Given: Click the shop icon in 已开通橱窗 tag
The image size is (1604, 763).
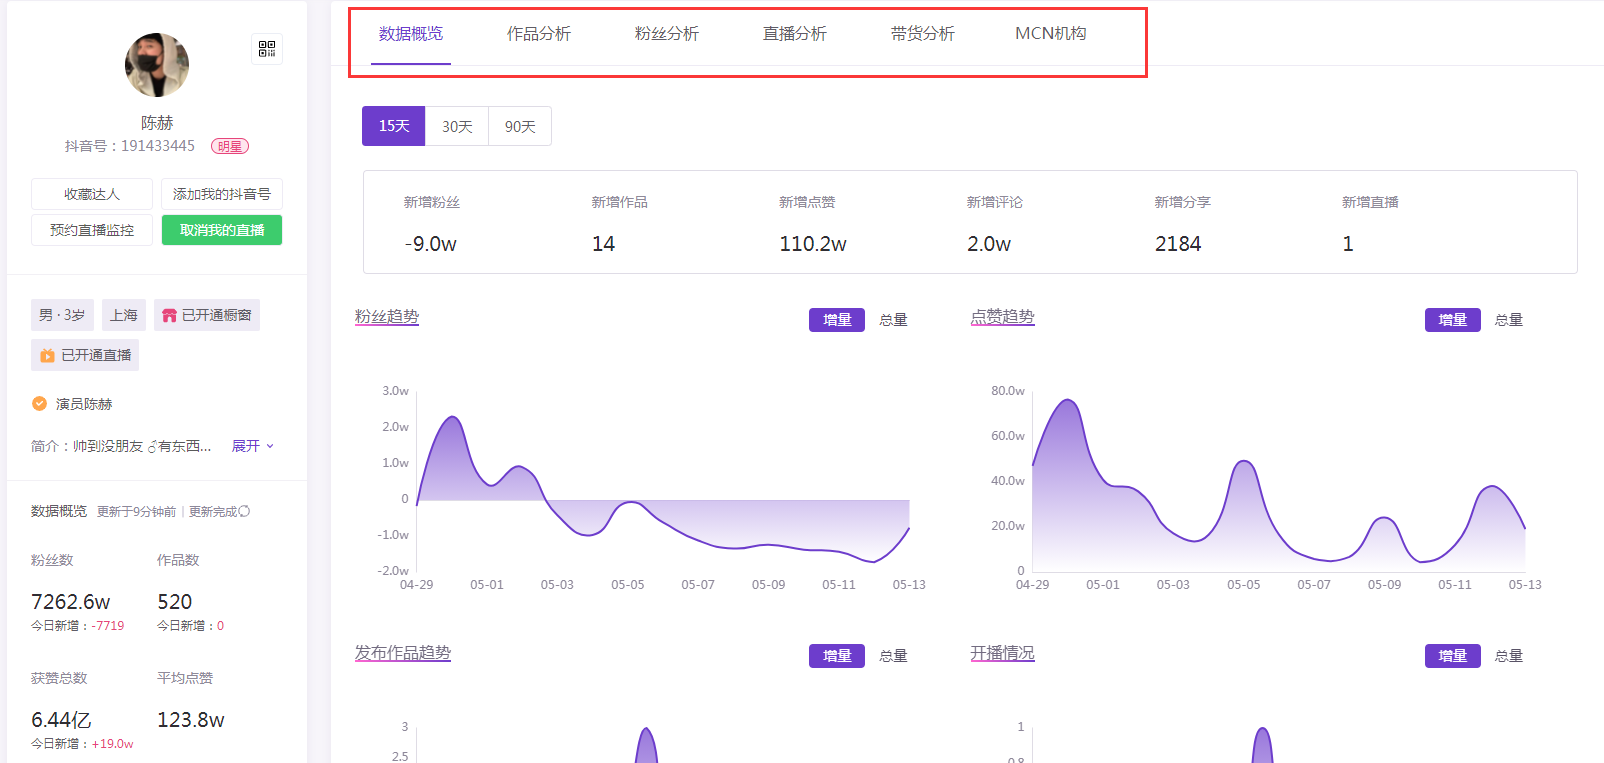Looking at the screenshot, I should 169,315.
